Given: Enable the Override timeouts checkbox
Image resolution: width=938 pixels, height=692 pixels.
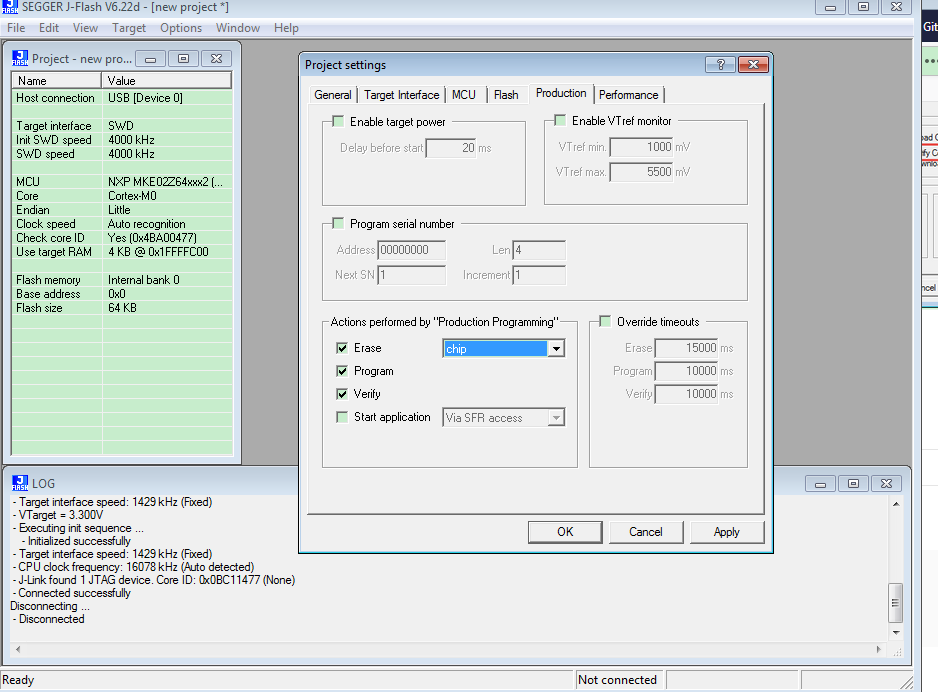Looking at the screenshot, I should coord(605,322).
